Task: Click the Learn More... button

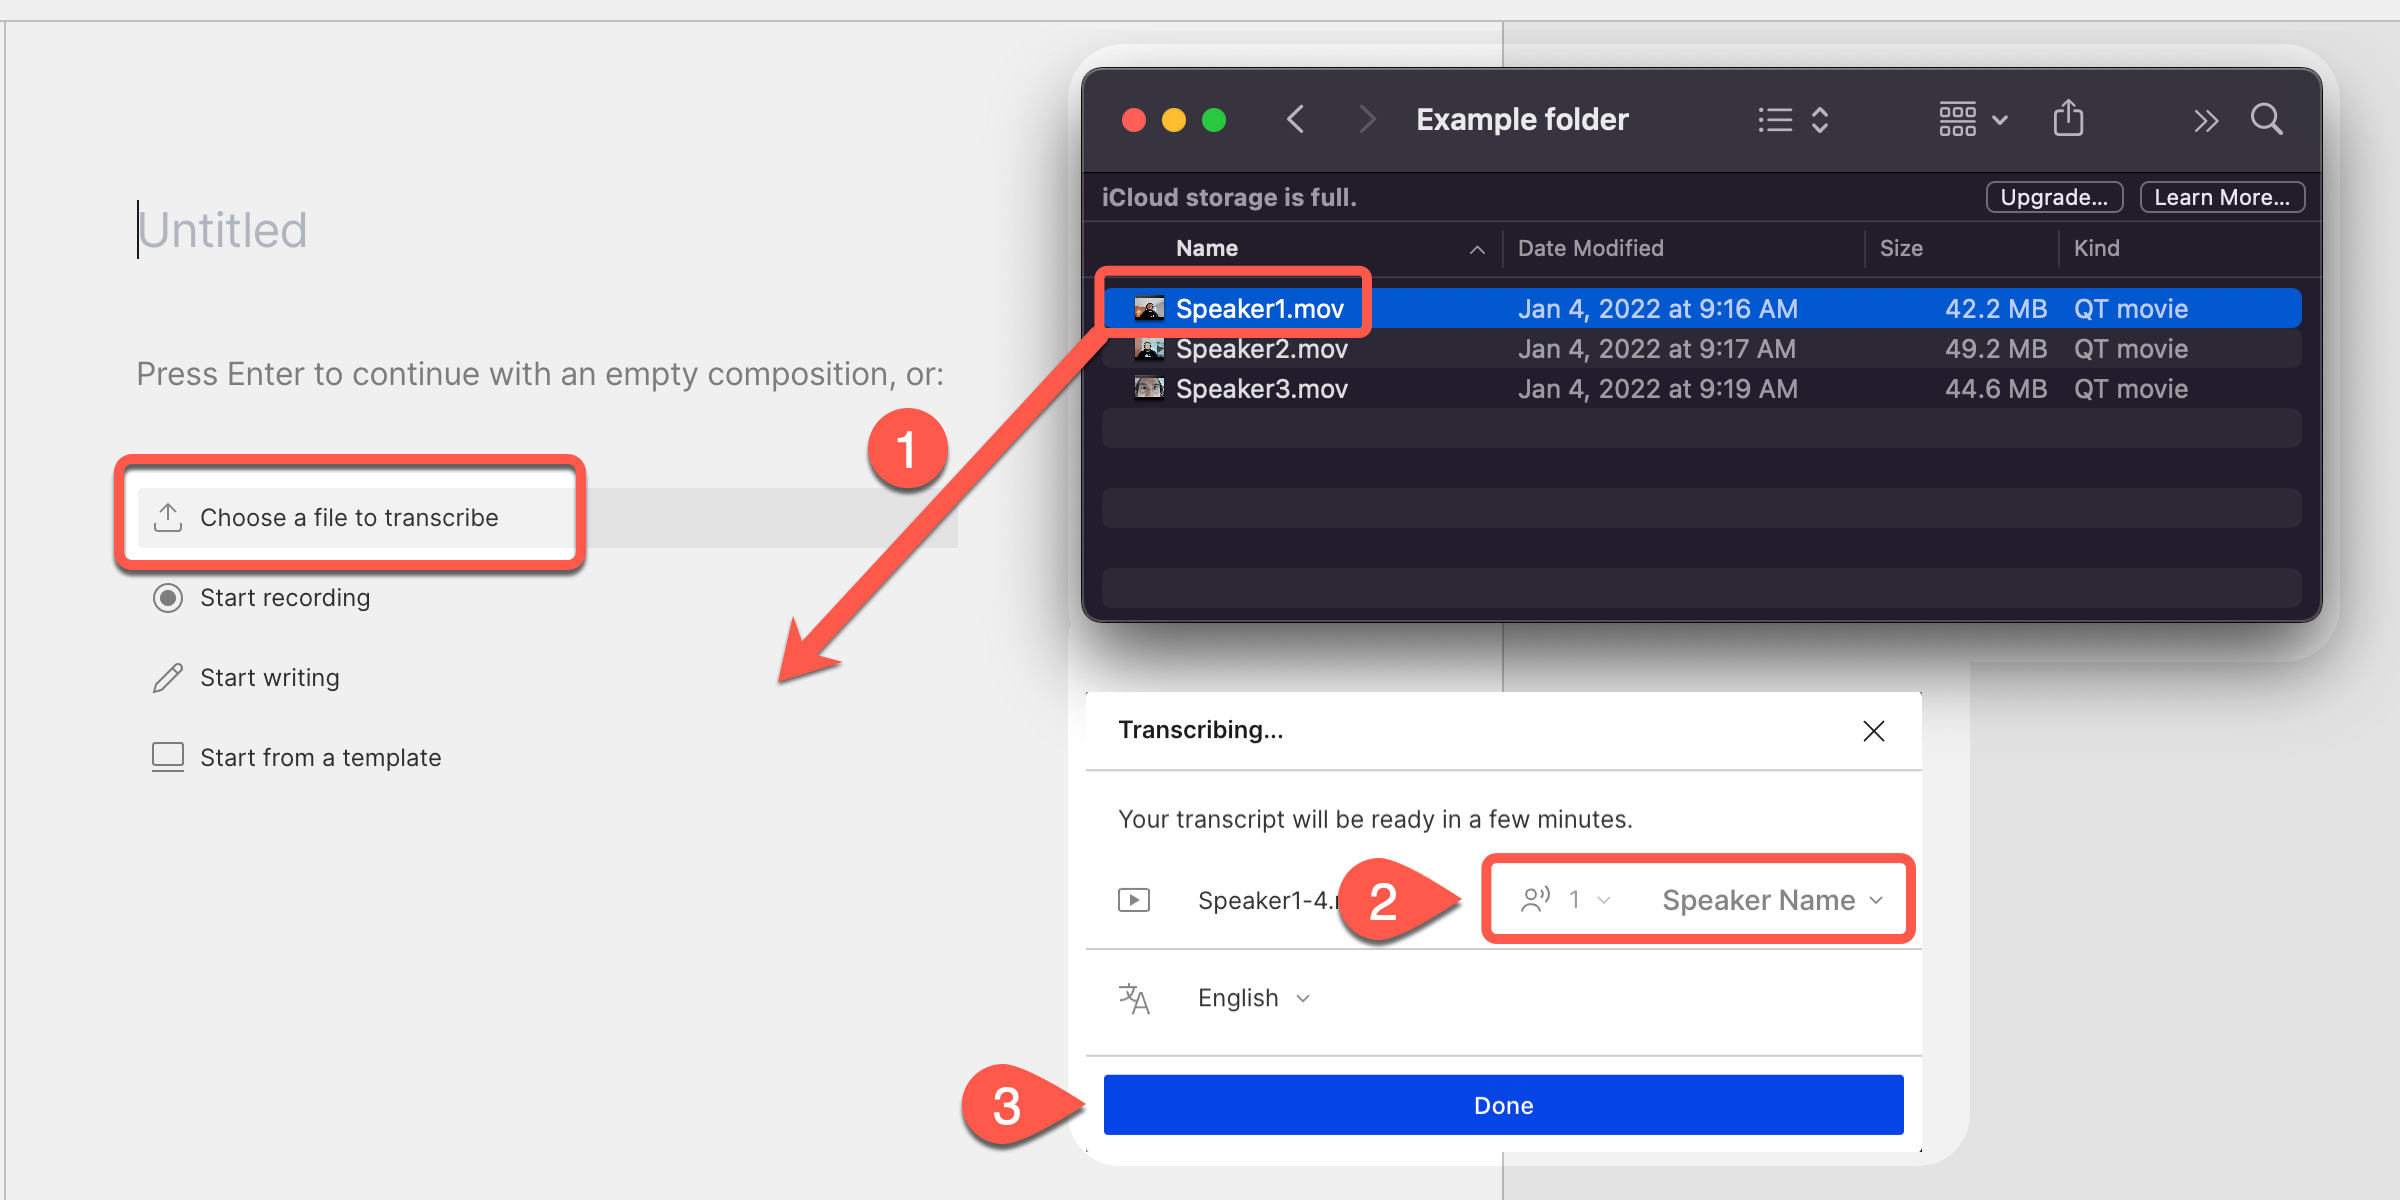Action: tap(2222, 197)
